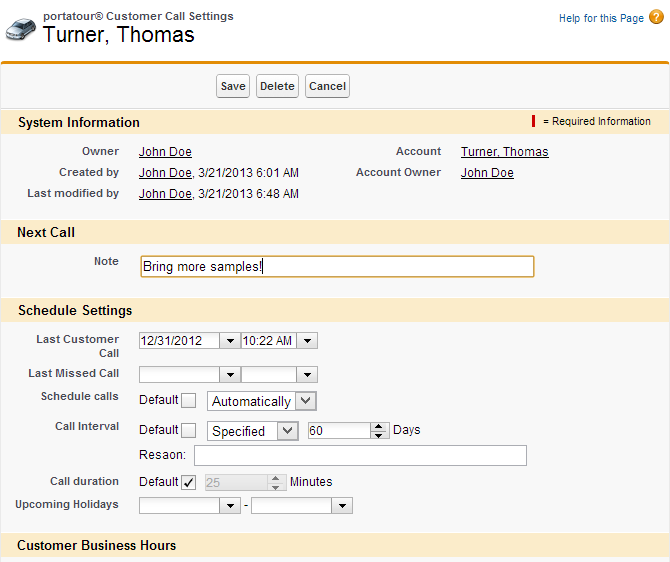Click the orange help question mark icon

(656, 18)
